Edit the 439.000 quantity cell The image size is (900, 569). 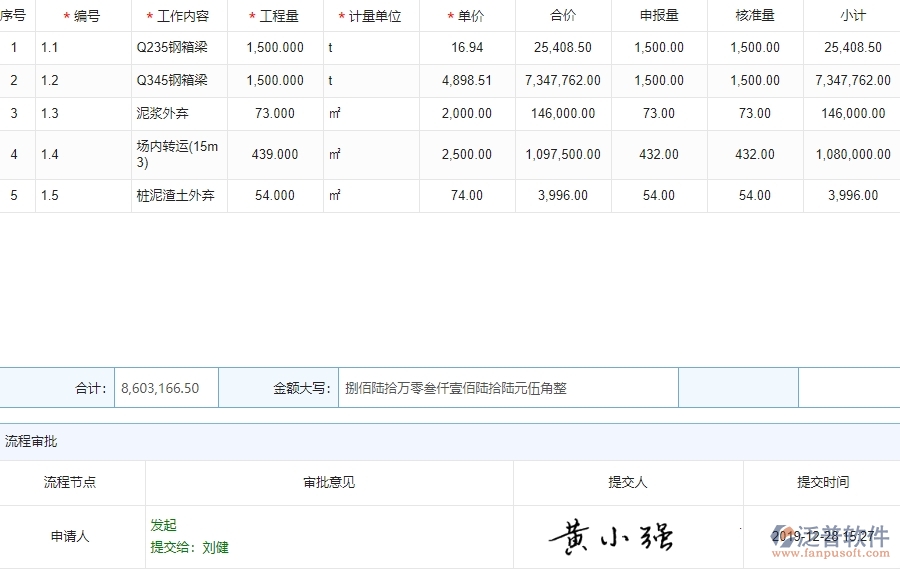pyautogui.click(x=275, y=154)
